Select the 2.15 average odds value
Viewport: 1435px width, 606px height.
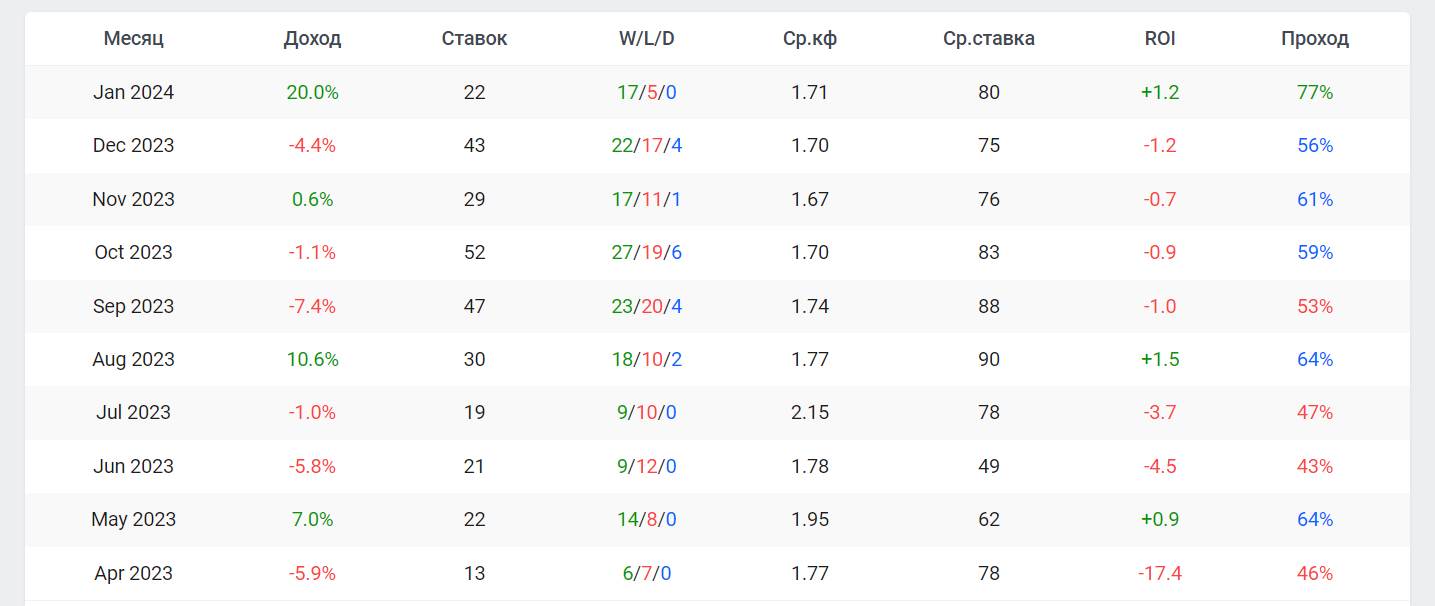coord(810,412)
